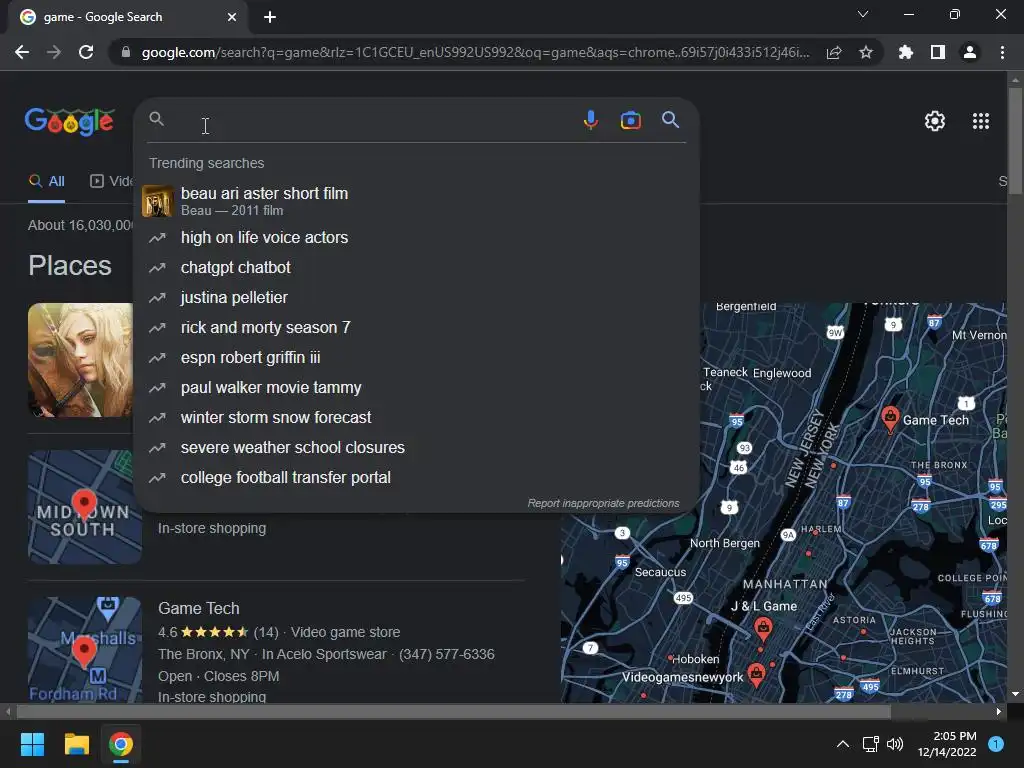
Task: Click into the Google search input field
Action: click(372, 120)
